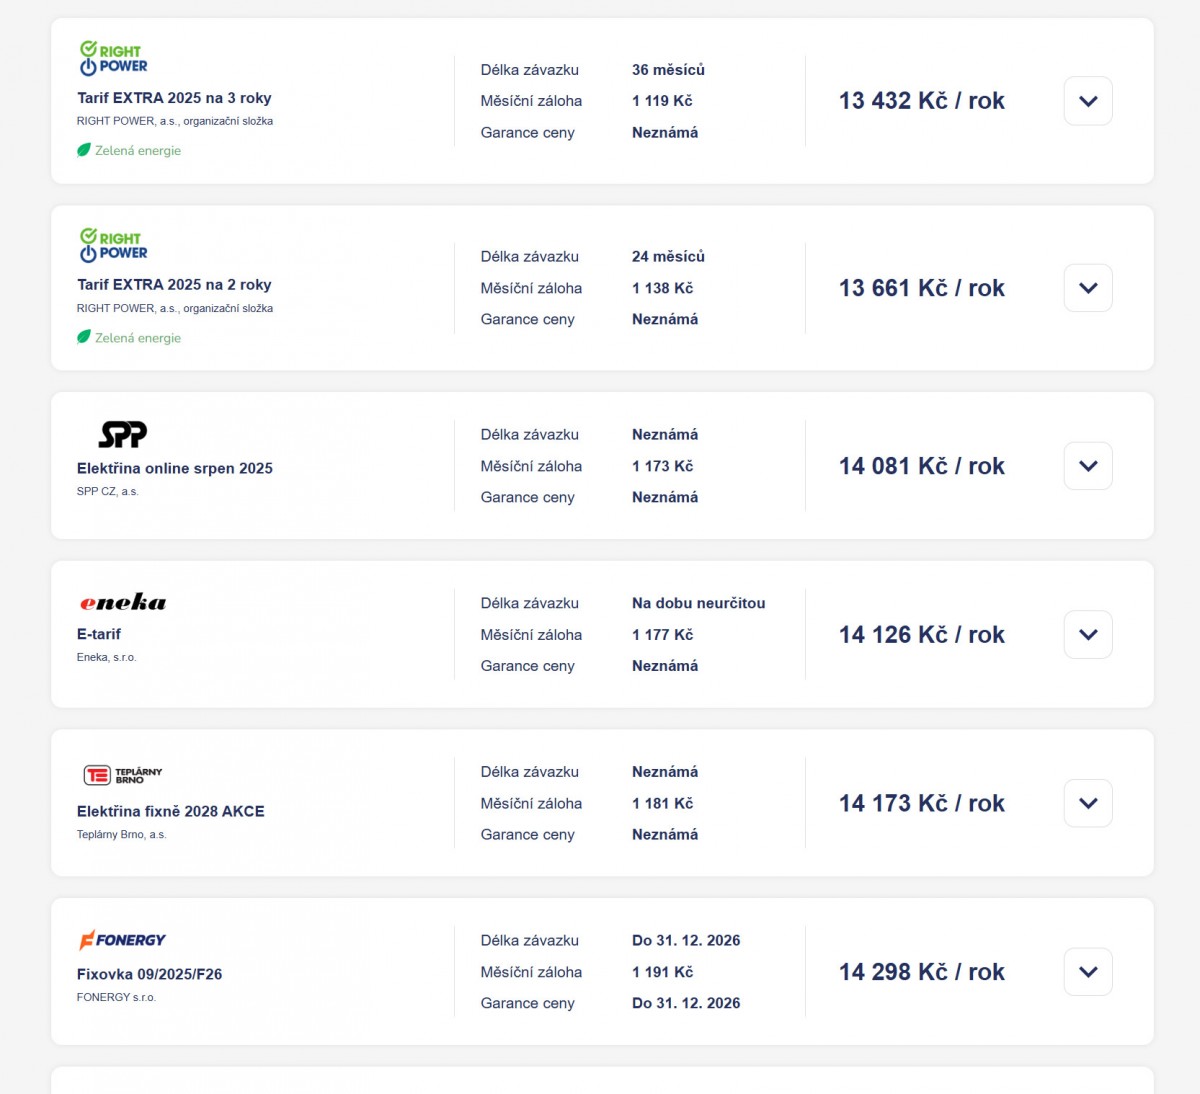Expand Tarif EXTRA 2025 na 3 roky details
Image resolution: width=1200 pixels, height=1094 pixels.
1088,101
